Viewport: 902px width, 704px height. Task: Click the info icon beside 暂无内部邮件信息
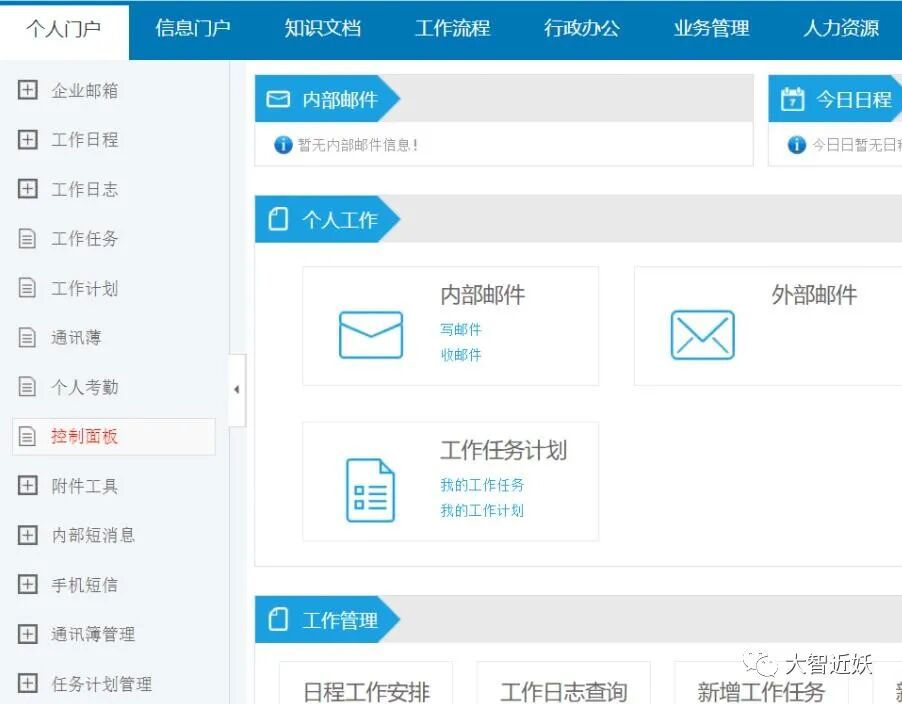coord(283,145)
